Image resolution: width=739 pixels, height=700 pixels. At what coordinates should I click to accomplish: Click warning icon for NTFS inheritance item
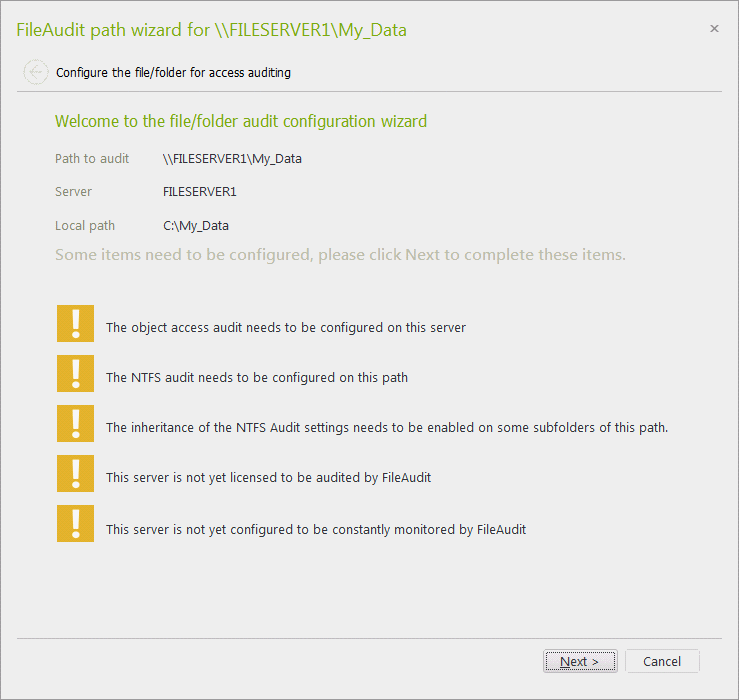[76, 424]
